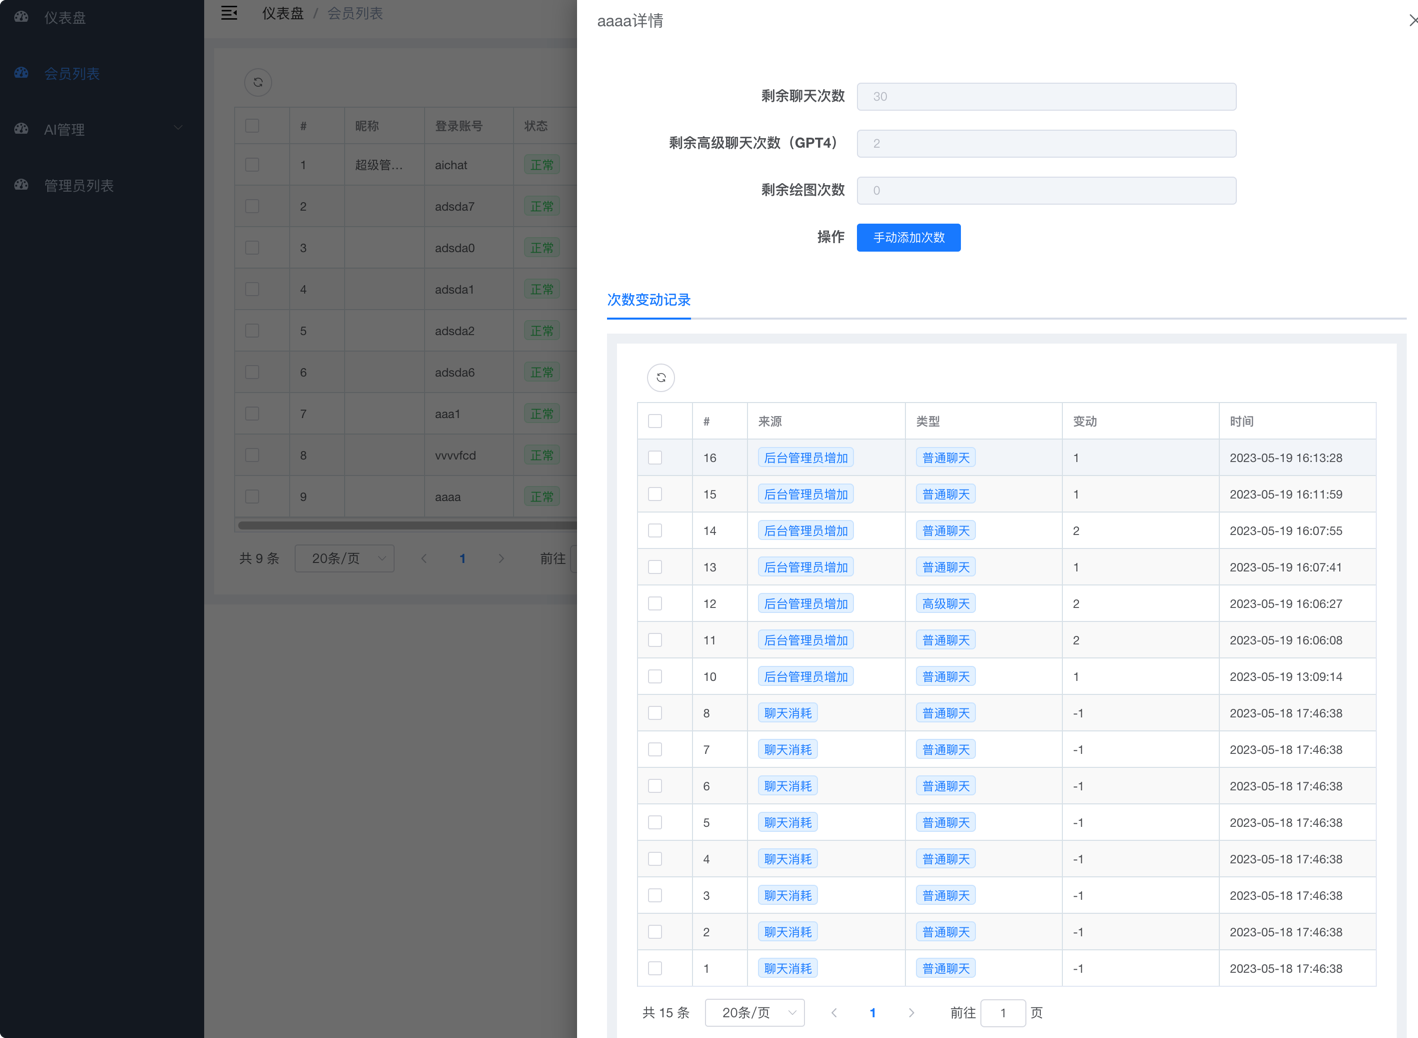The height and width of the screenshot is (1038, 1418).
Task: Check the row 1 聊天消耗 record checkbox
Action: click(x=655, y=968)
